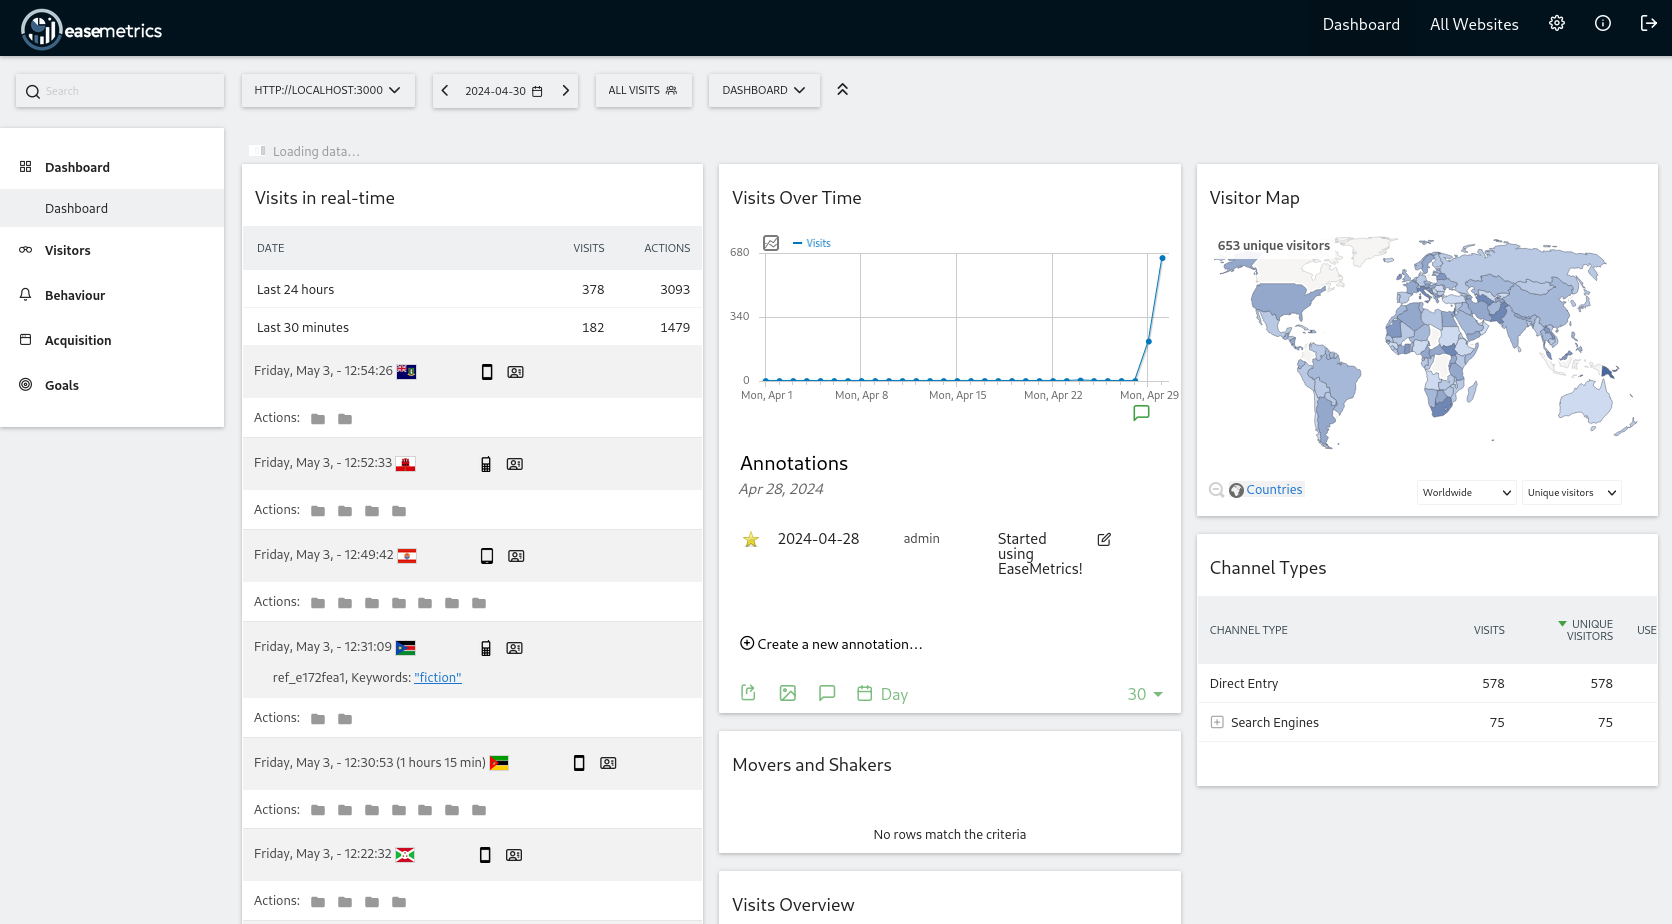Open the Day period selector

[883, 694]
